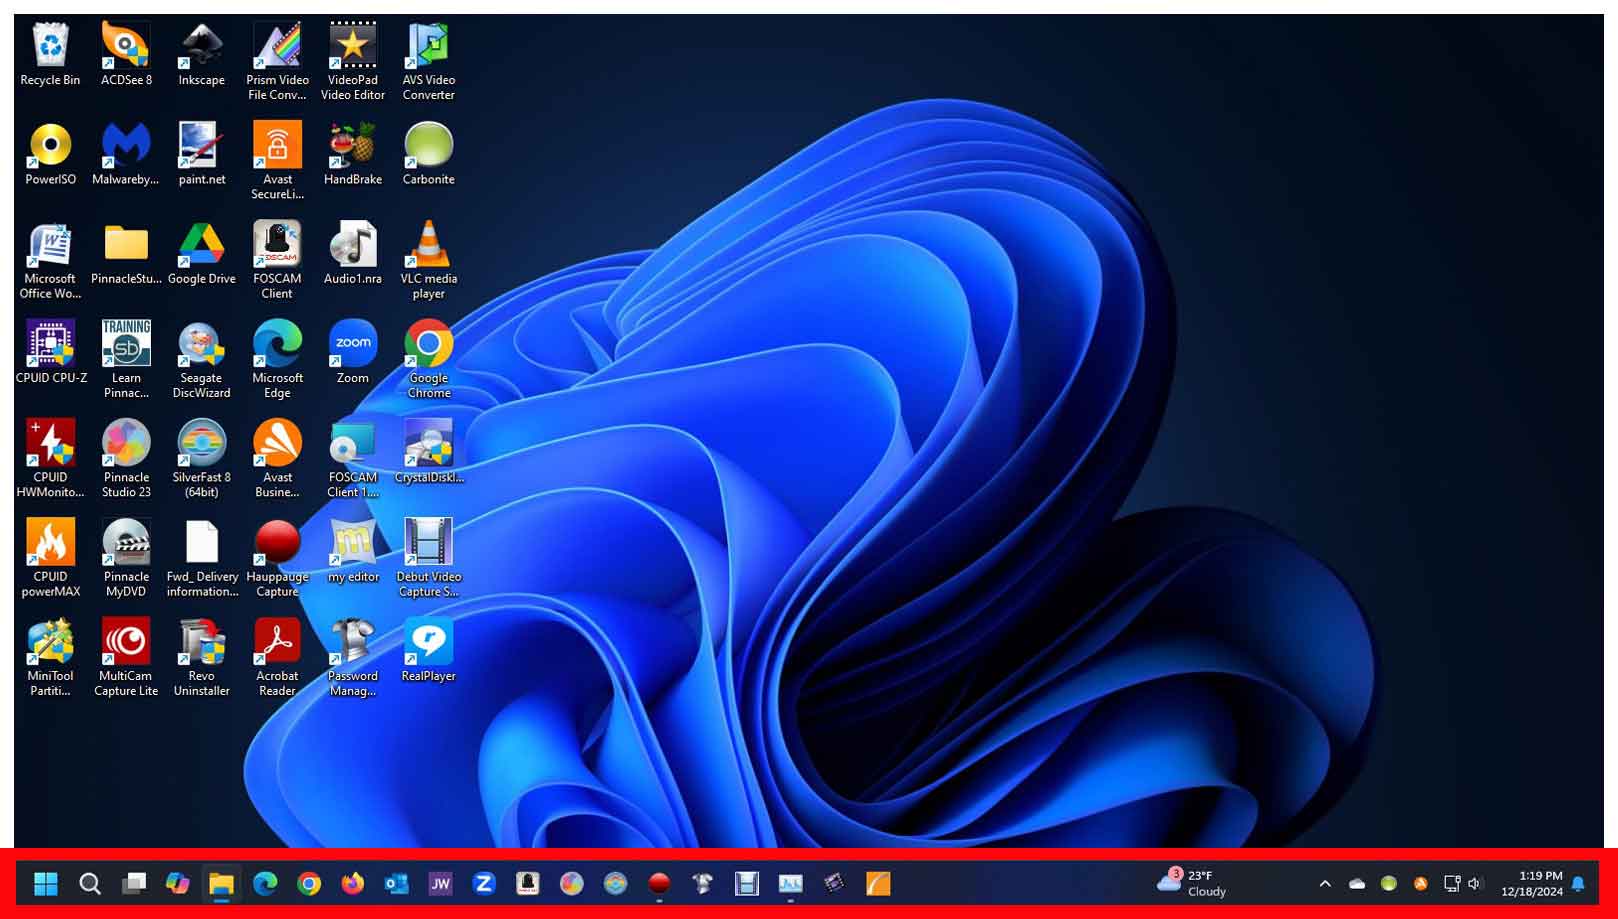Open VideoPad Video Editor desktop icon
This screenshot has height=919, width=1618.
tap(353, 62)
